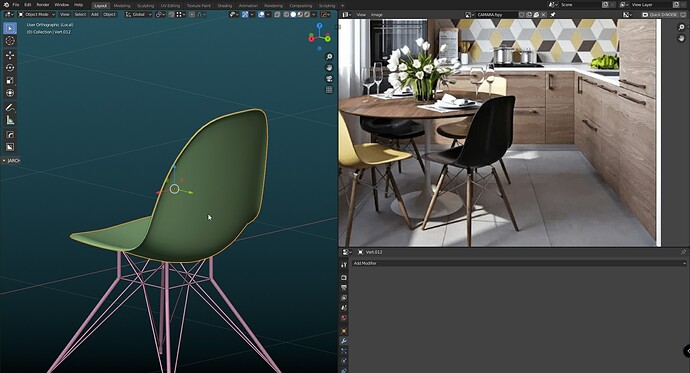Open the Object properties tab
The height and width of the screenshot is (373, 690).
344,331
